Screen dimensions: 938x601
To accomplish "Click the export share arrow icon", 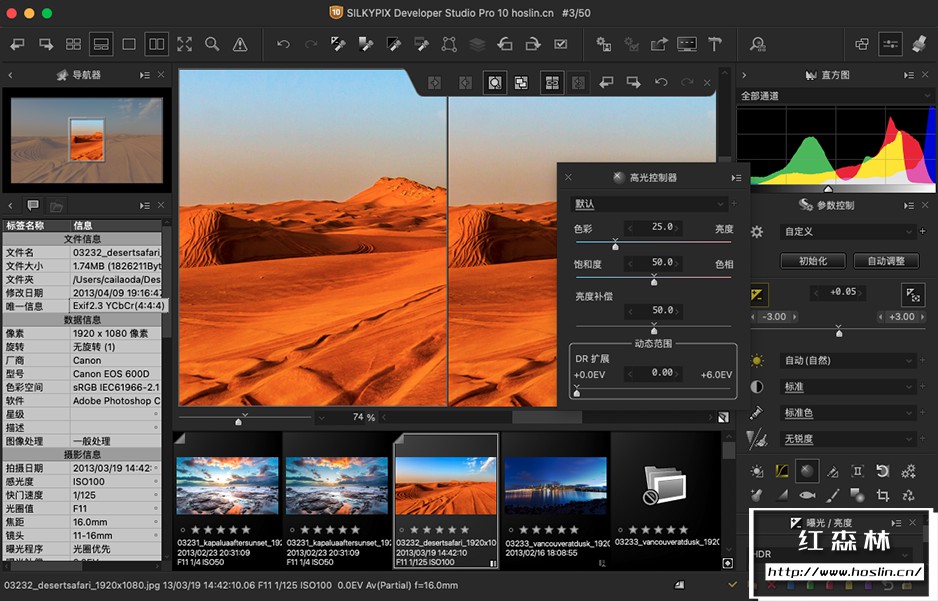I will pos(659,44).
